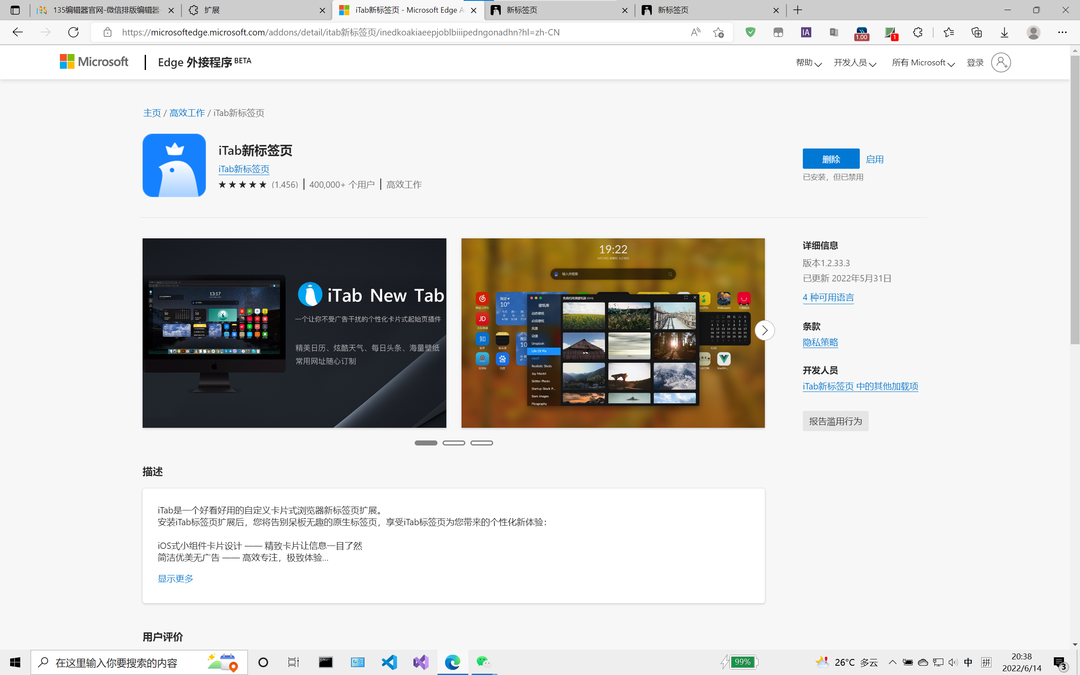Close the iTab新标签页 browser tab
The height and width of the screenshot is (675, 1080).
pos(473,10)
